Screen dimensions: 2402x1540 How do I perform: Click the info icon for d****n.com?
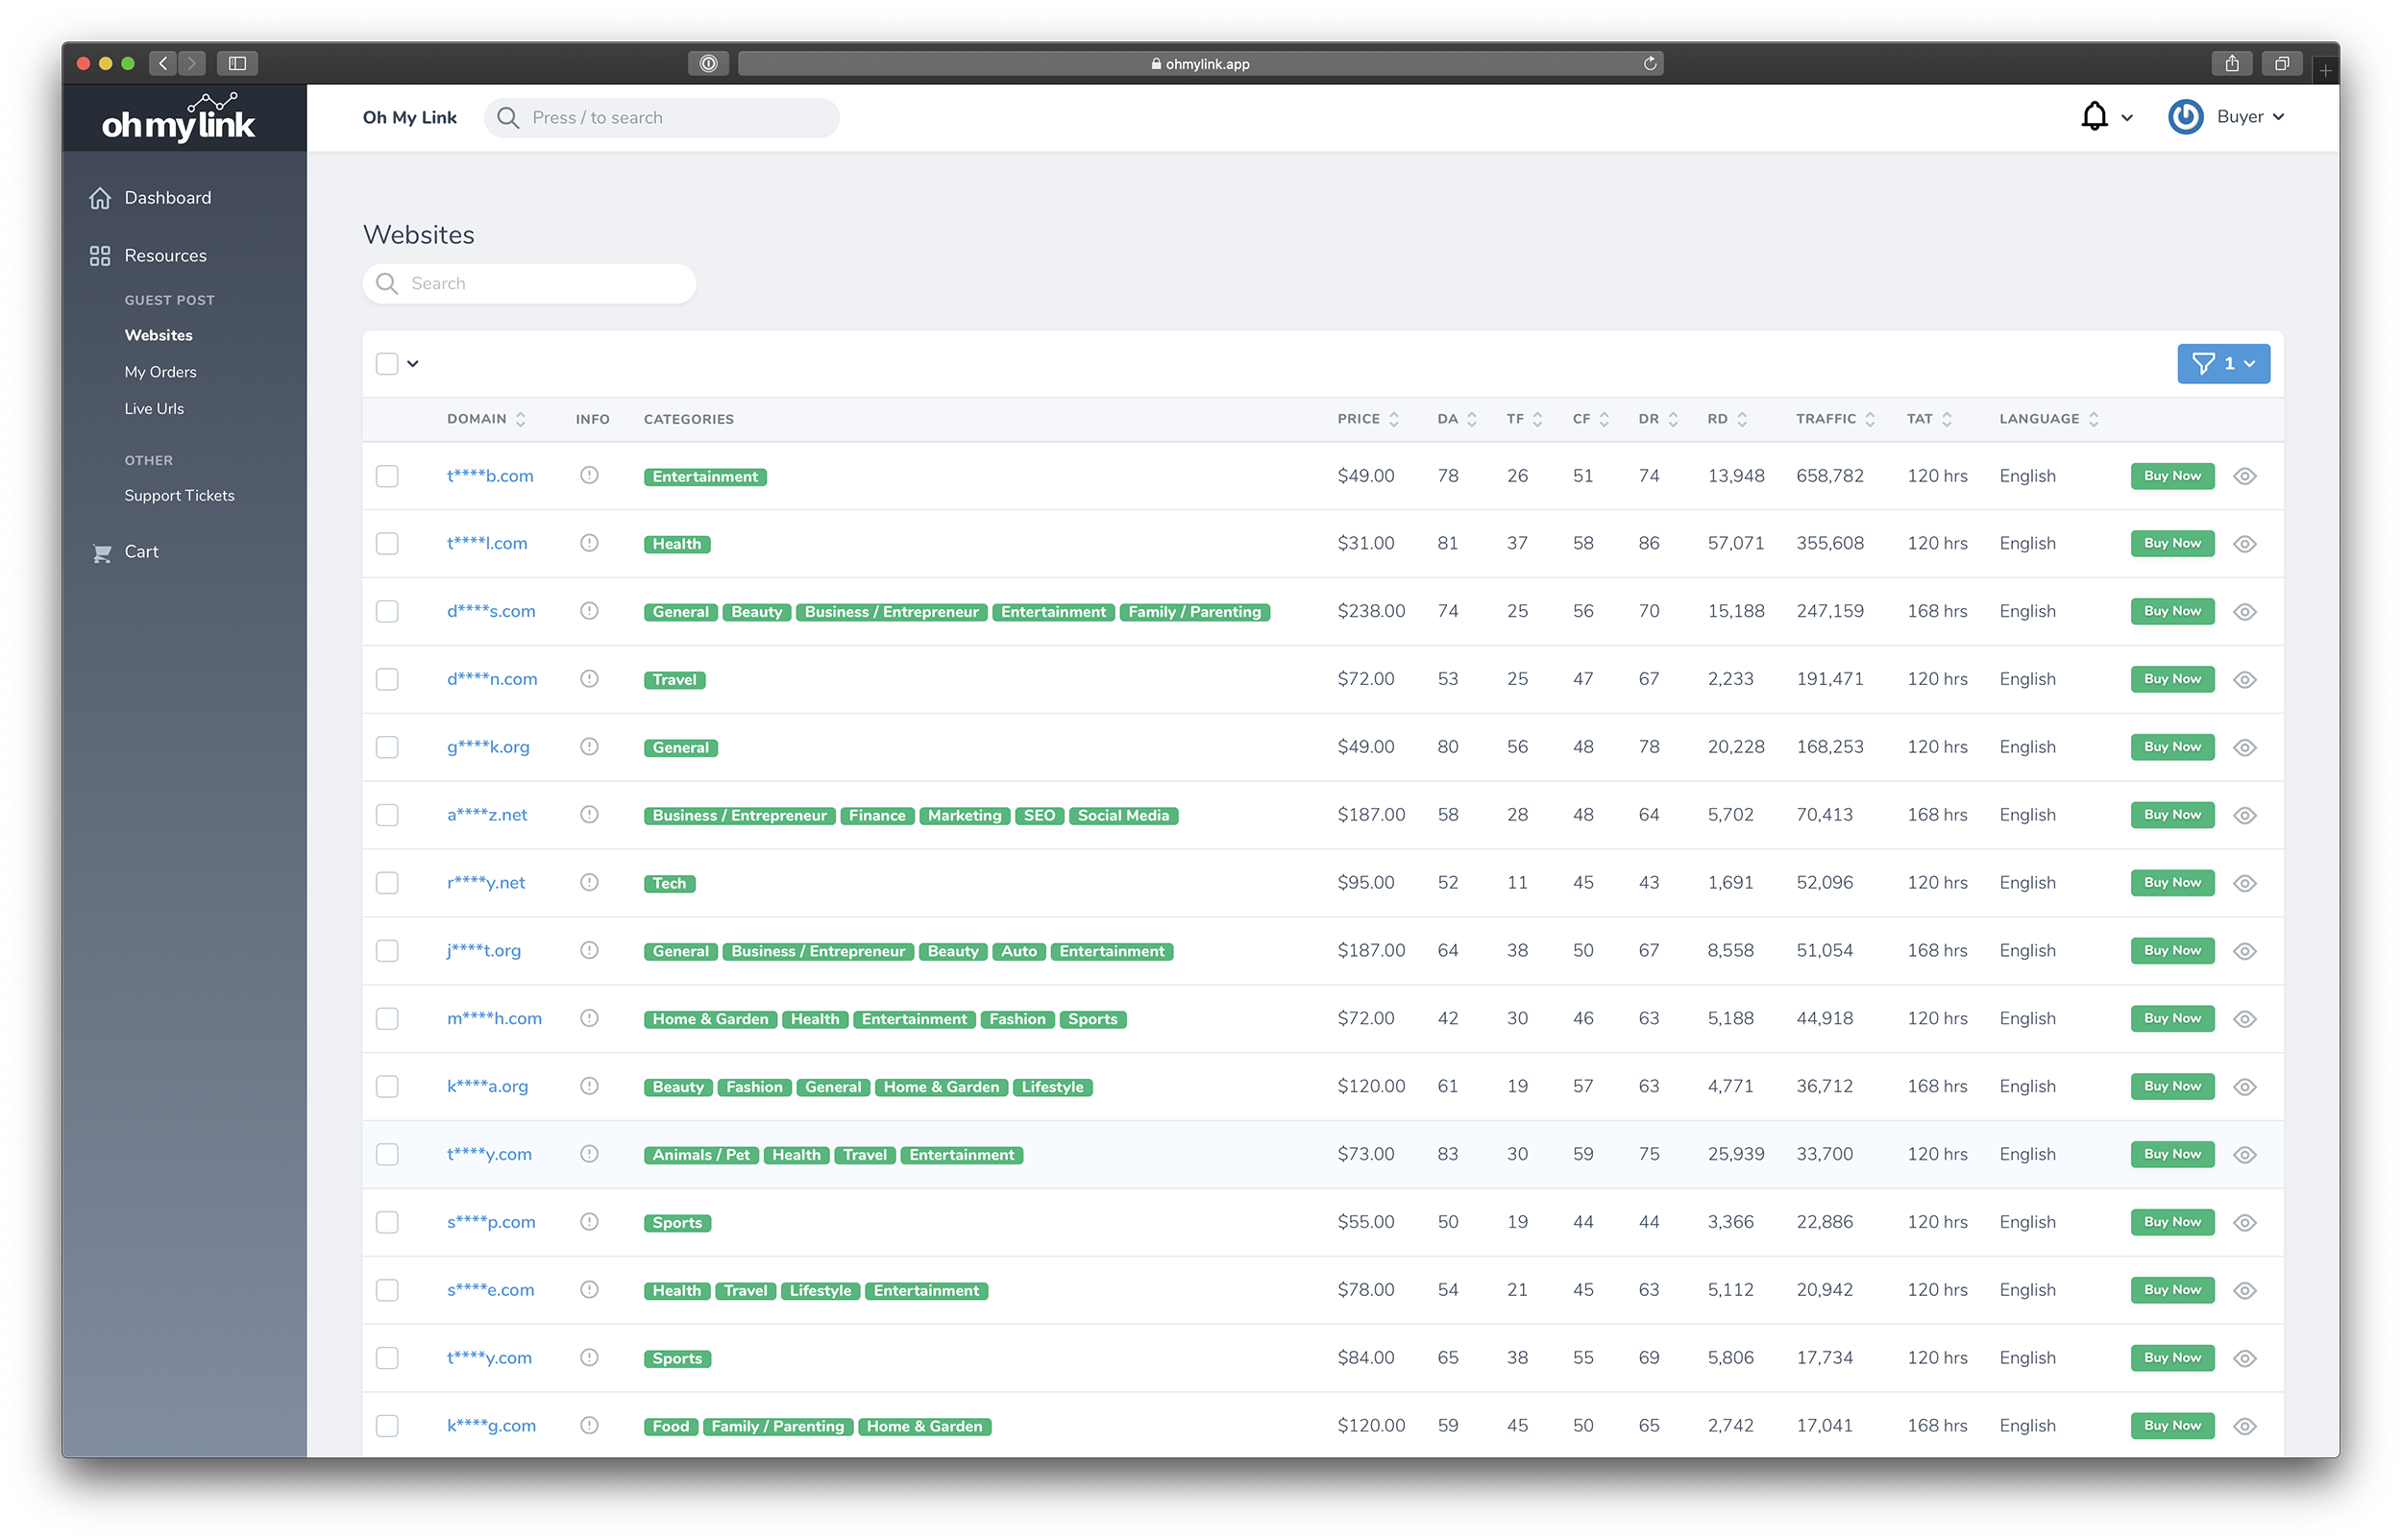pyautogui.click(x=589, y=680)
